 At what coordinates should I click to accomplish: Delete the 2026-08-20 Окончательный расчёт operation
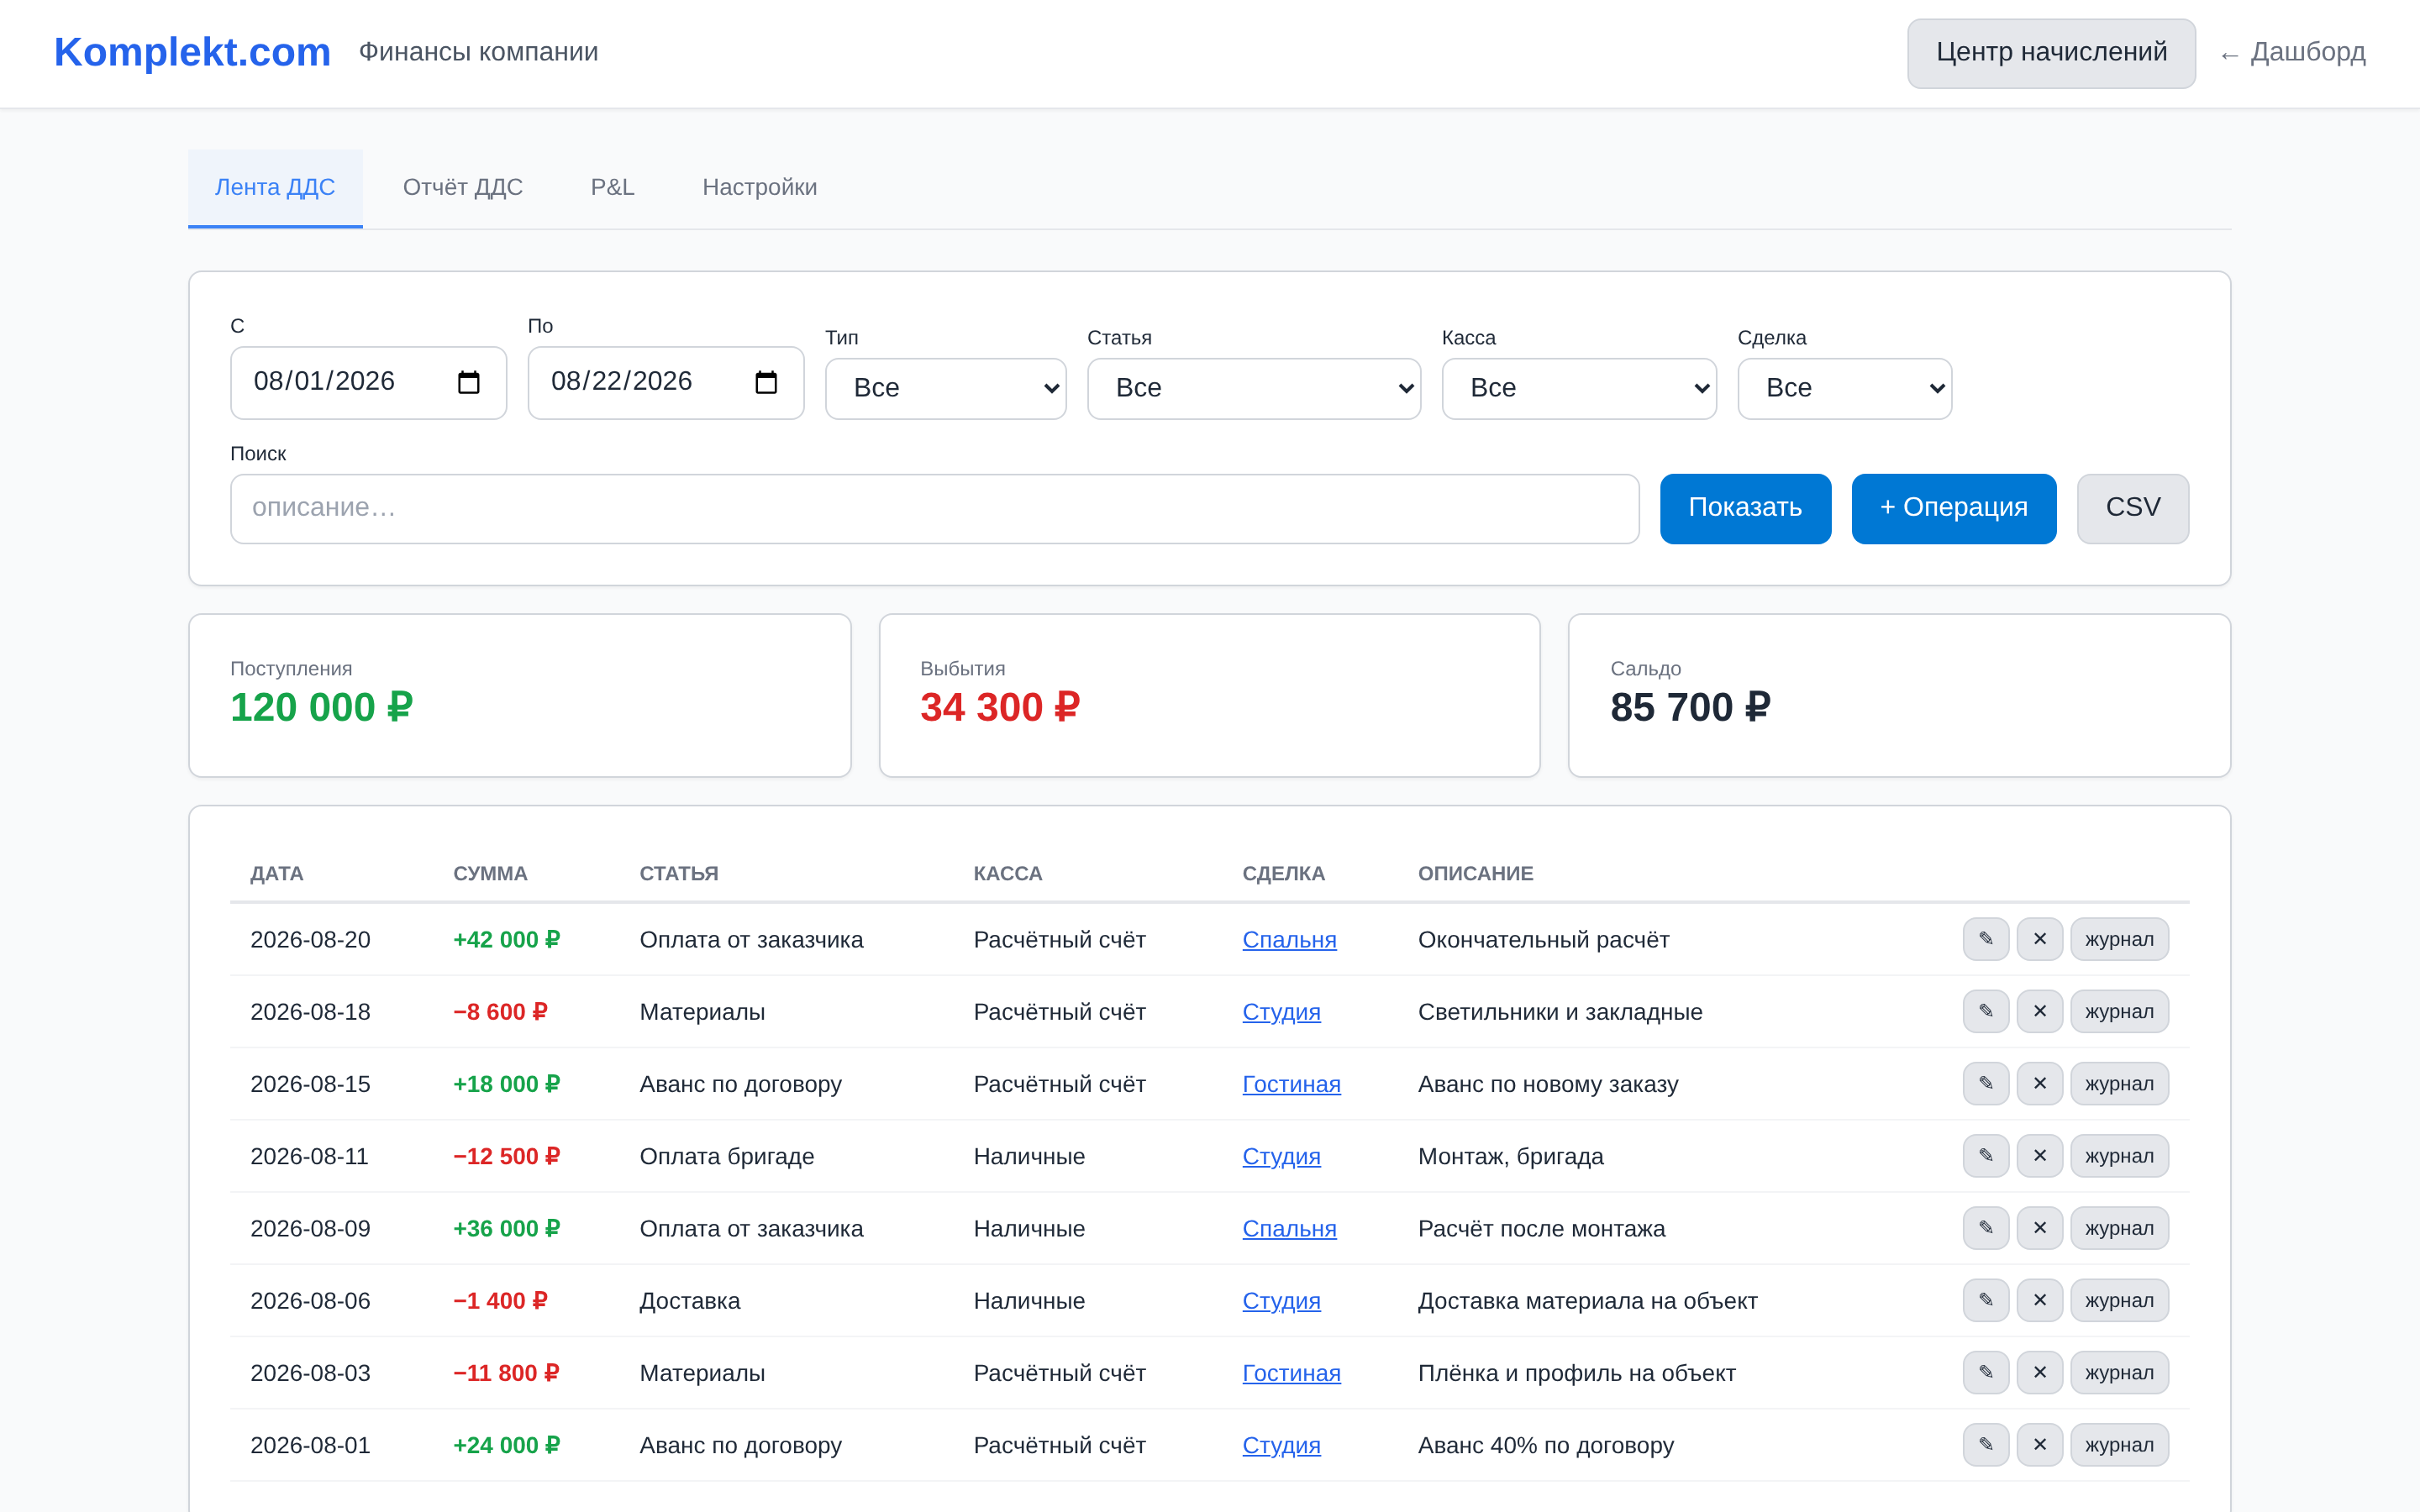click(x=2040, y=939)
